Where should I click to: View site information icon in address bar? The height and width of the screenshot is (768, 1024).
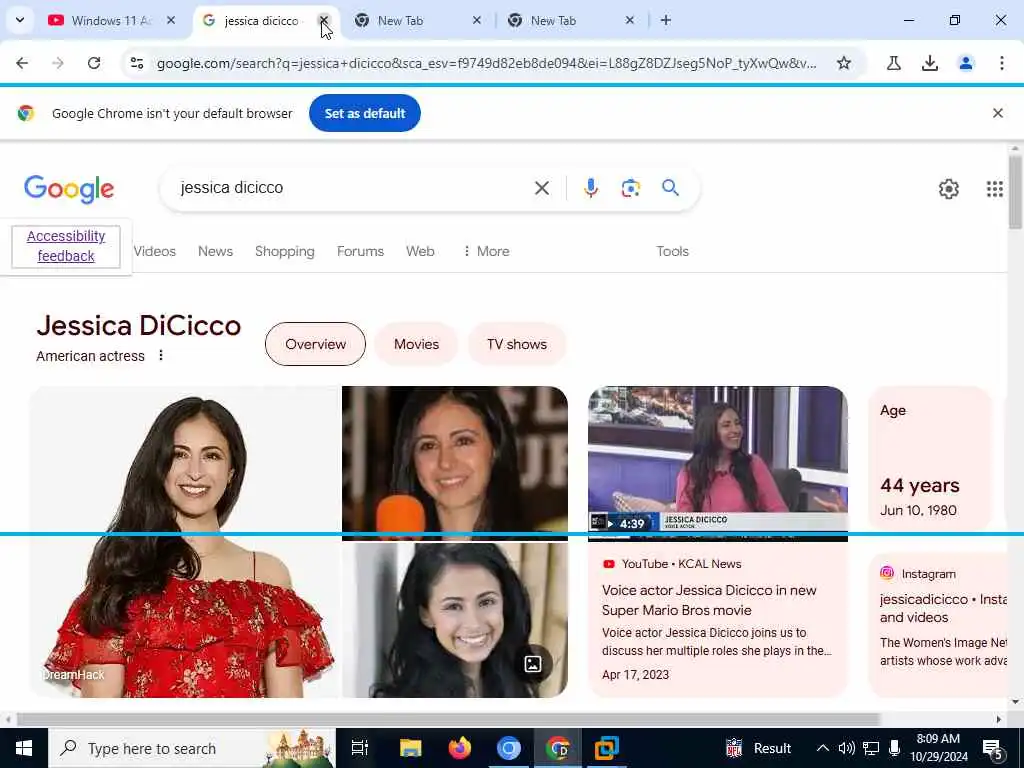point(137,63)
